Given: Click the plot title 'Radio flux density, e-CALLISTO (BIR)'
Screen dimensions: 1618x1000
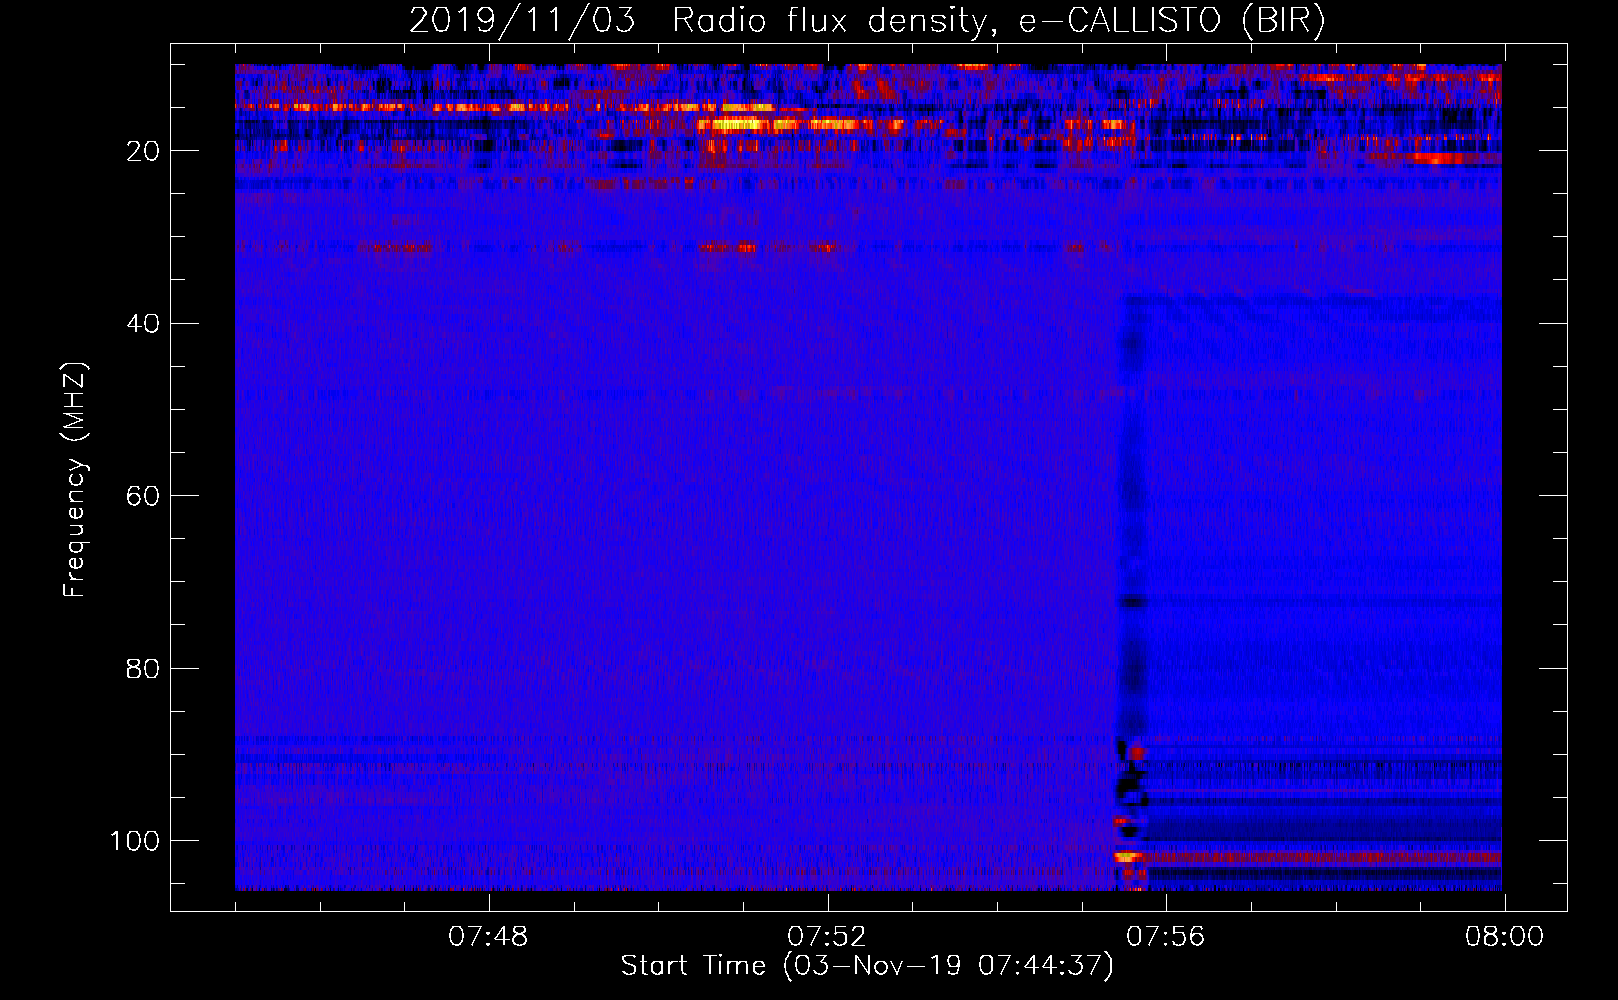Looking at the screenshot, I should (x=999, y=21).
